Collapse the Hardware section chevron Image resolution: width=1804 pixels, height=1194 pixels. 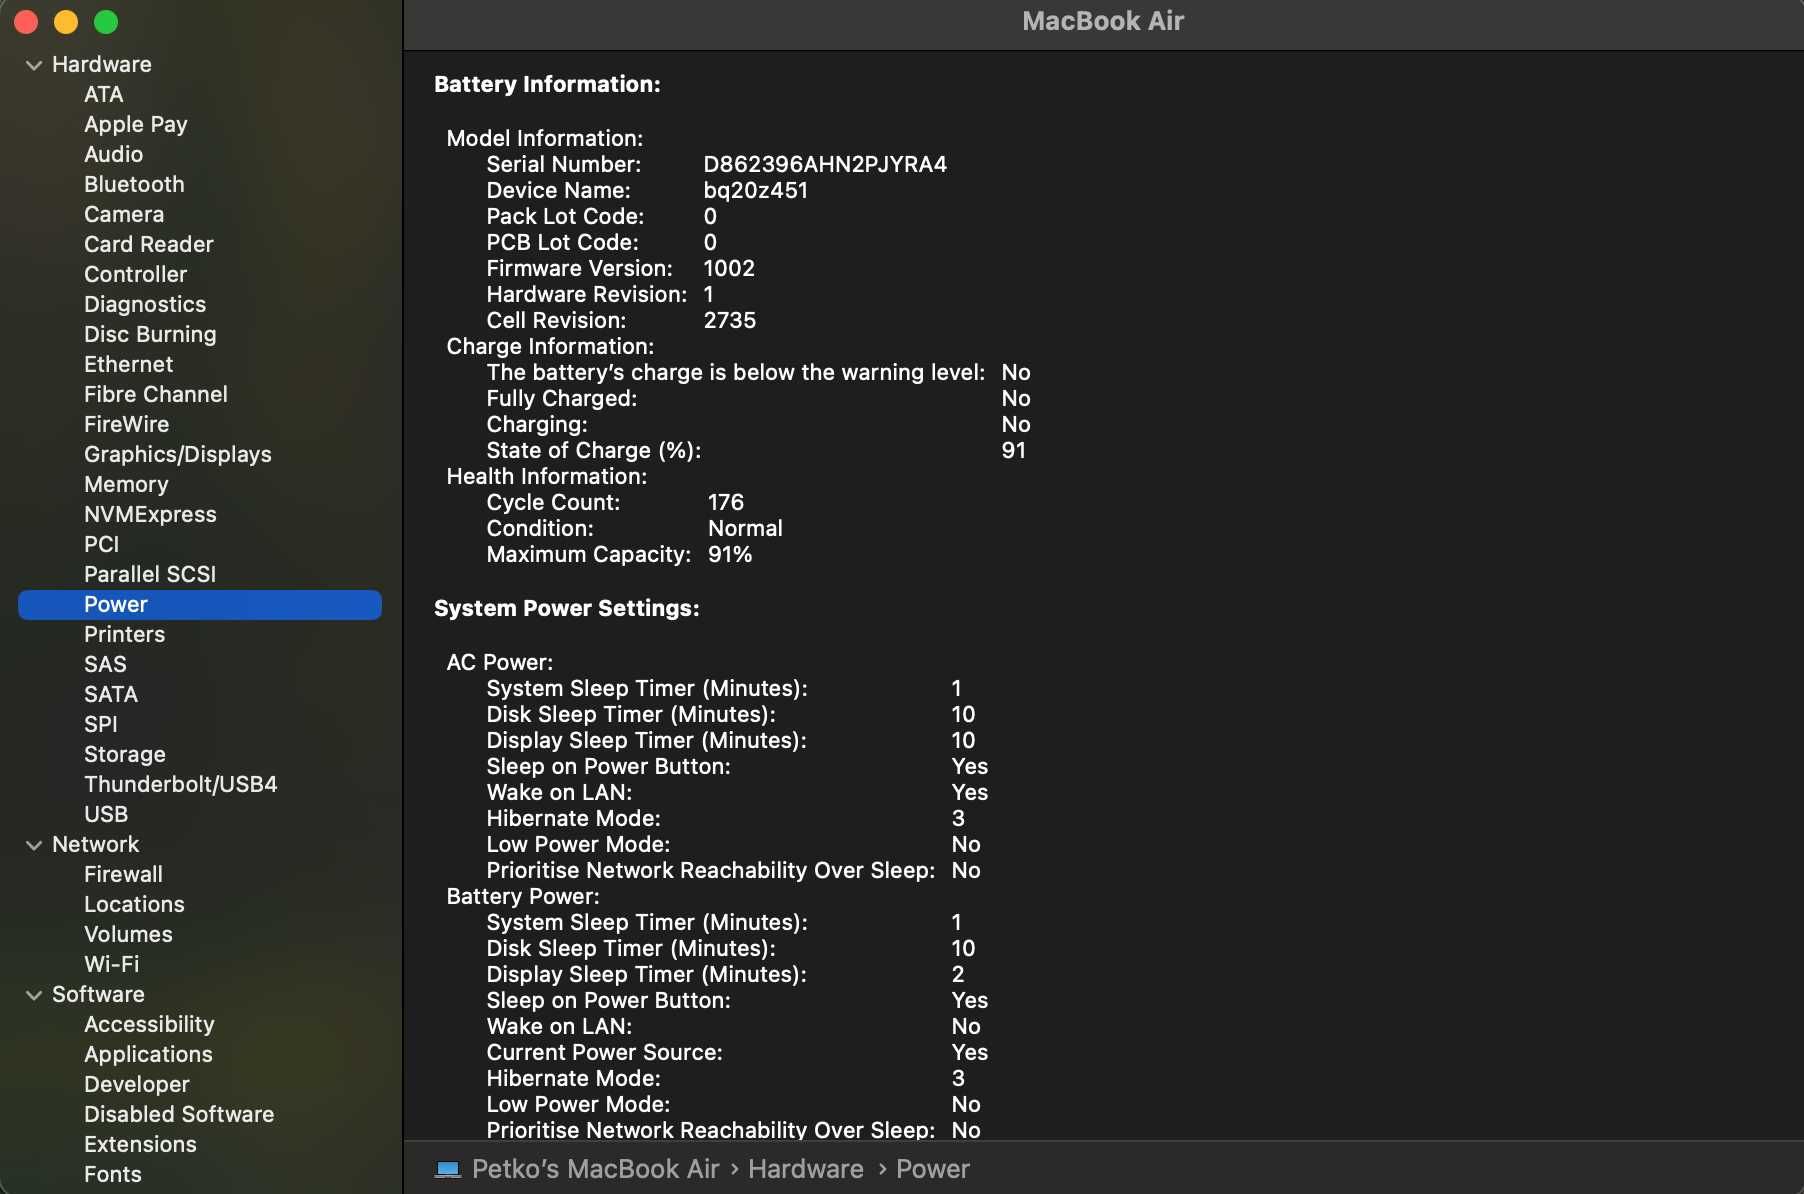(34, 65)
